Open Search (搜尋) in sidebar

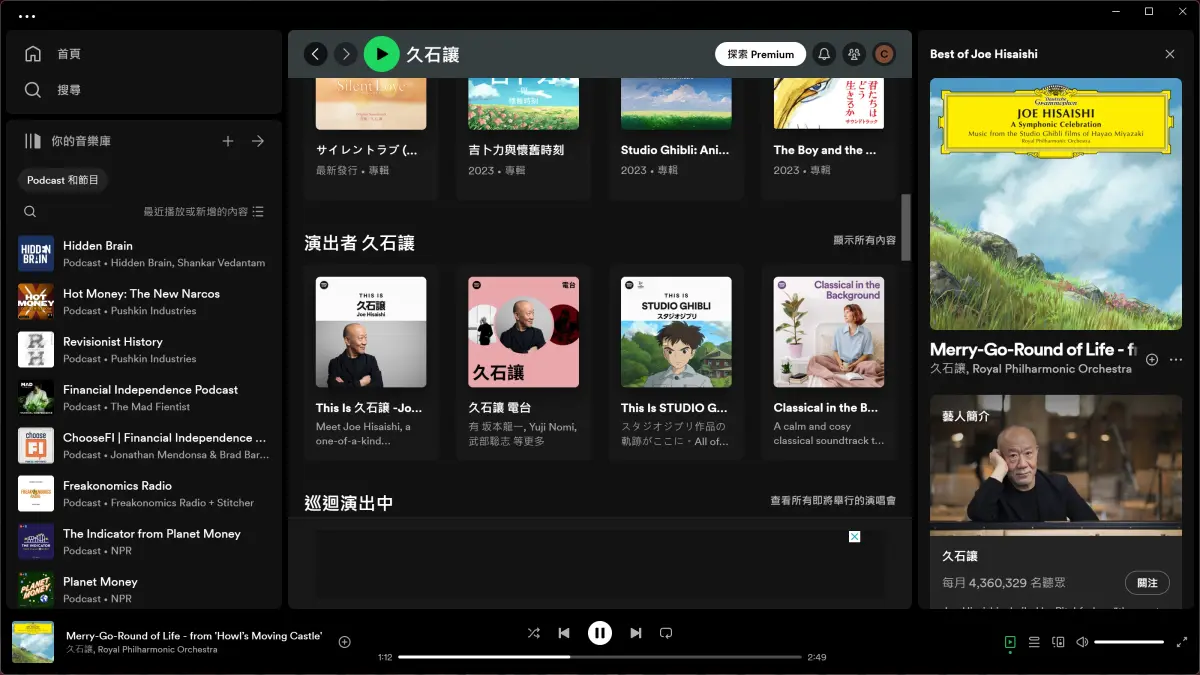pyautogui.click(x=55, y=90)
